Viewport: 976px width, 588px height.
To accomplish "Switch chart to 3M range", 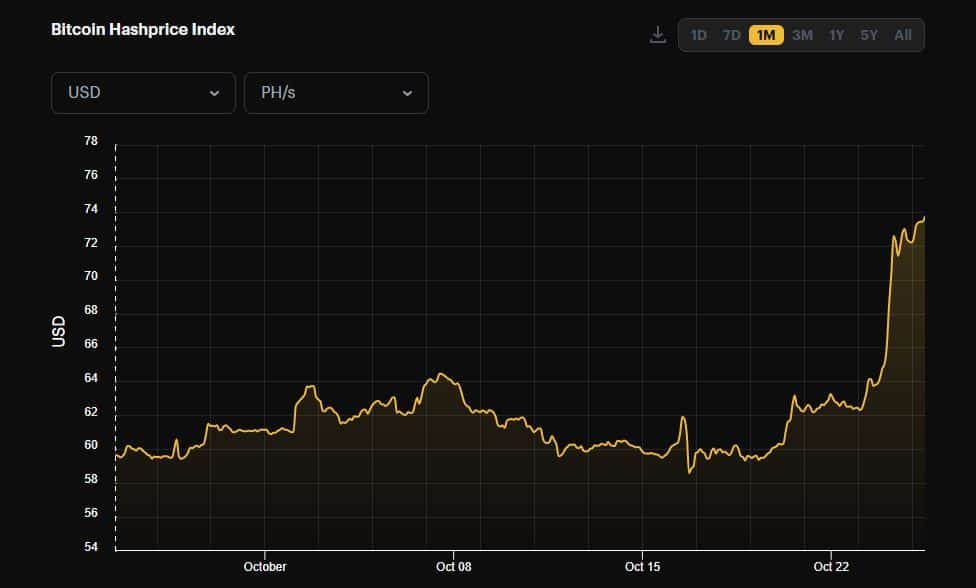I will click(802, 35).
